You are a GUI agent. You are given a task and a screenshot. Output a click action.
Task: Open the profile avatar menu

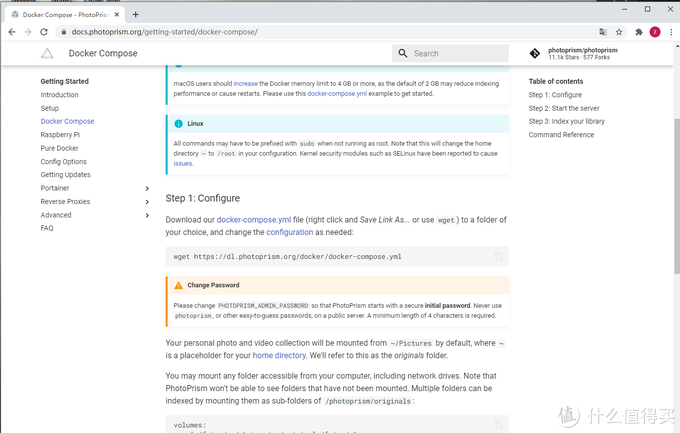pos(655,32)
